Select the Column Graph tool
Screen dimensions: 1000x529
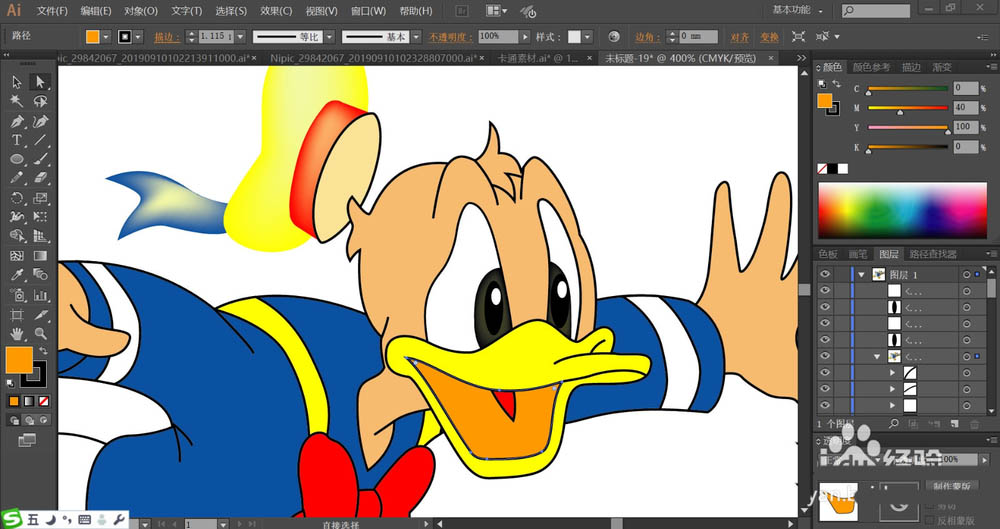(x=40, y=295)
